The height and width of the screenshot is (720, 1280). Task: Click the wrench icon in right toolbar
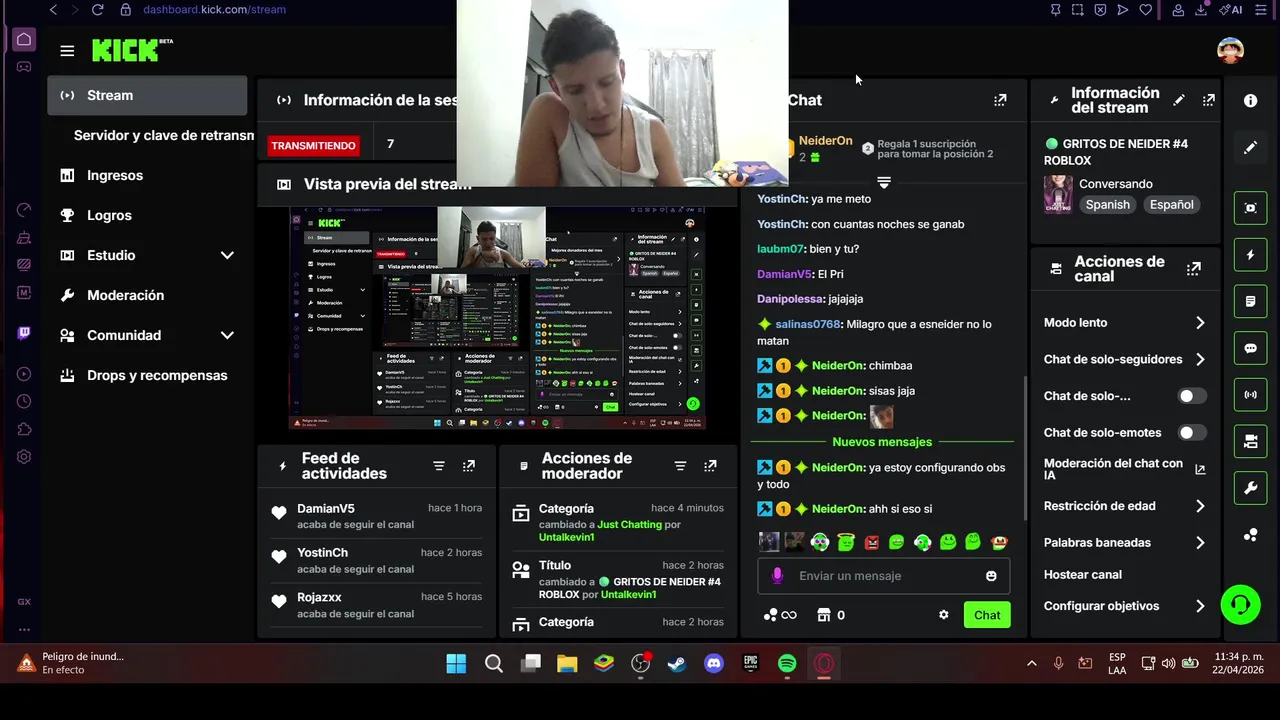pos(1250,488)
